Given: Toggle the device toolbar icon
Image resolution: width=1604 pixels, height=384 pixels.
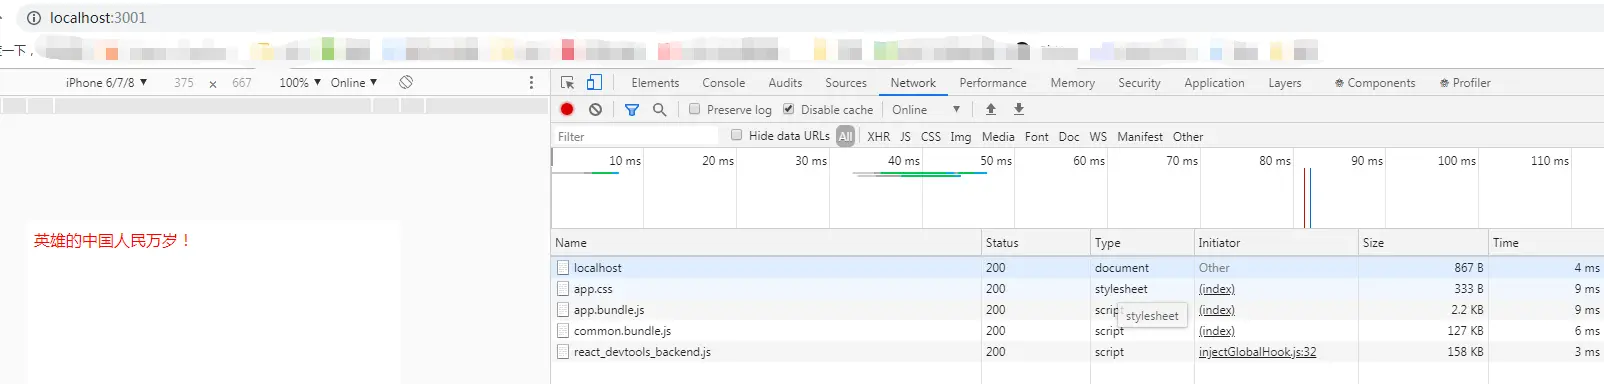Looking at the screenshot, I should (594, 82).
